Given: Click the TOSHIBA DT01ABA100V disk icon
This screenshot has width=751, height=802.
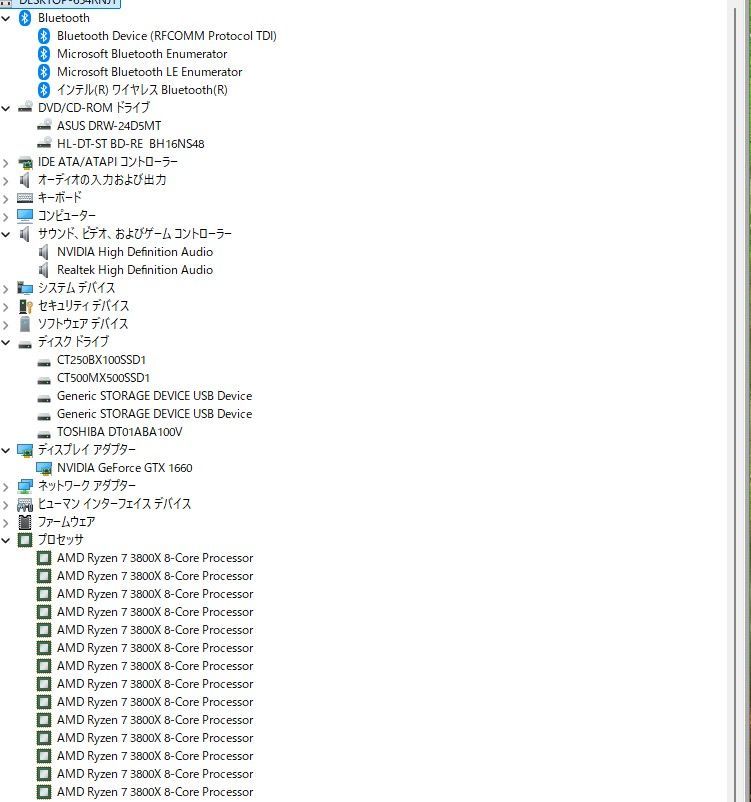Looking at the screenshot, I should coord(44,435).
